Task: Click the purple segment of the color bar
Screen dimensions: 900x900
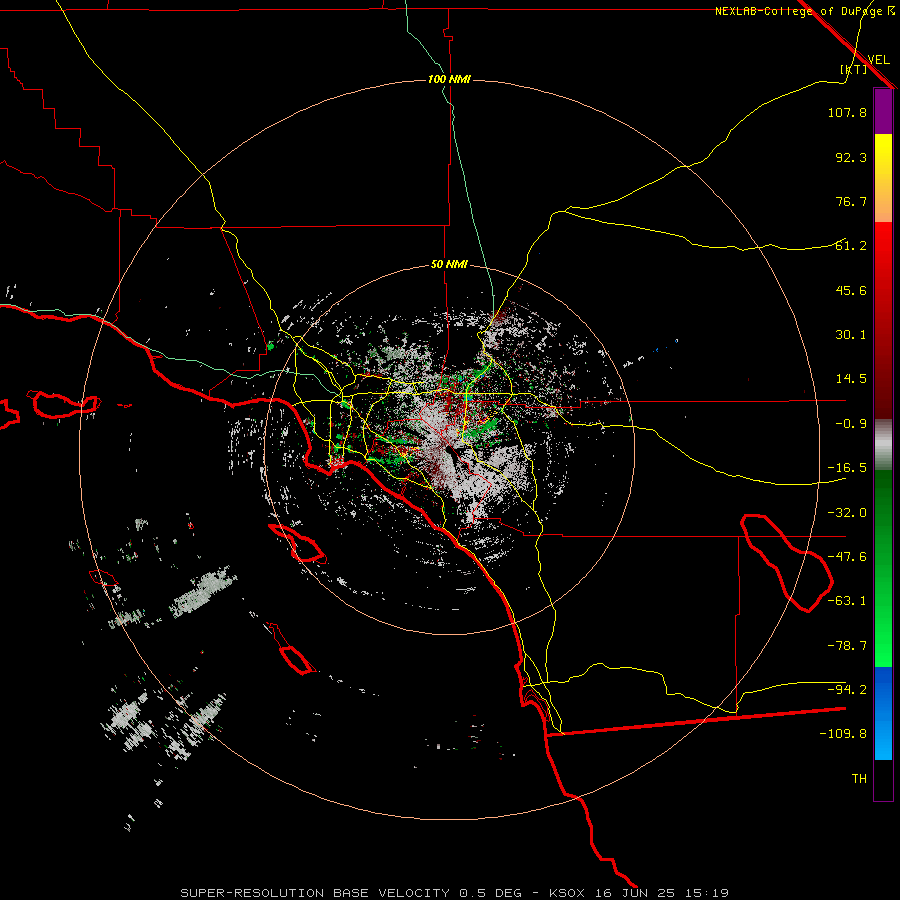Action: [x=883, y=111]
